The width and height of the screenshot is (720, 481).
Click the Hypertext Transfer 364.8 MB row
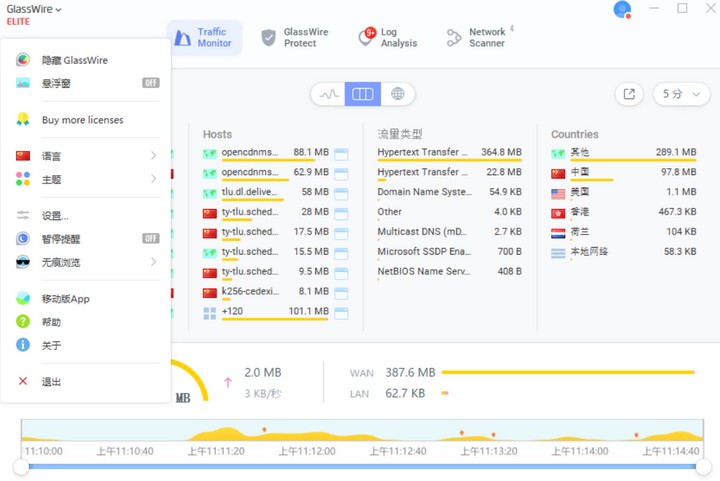point(449,153)
